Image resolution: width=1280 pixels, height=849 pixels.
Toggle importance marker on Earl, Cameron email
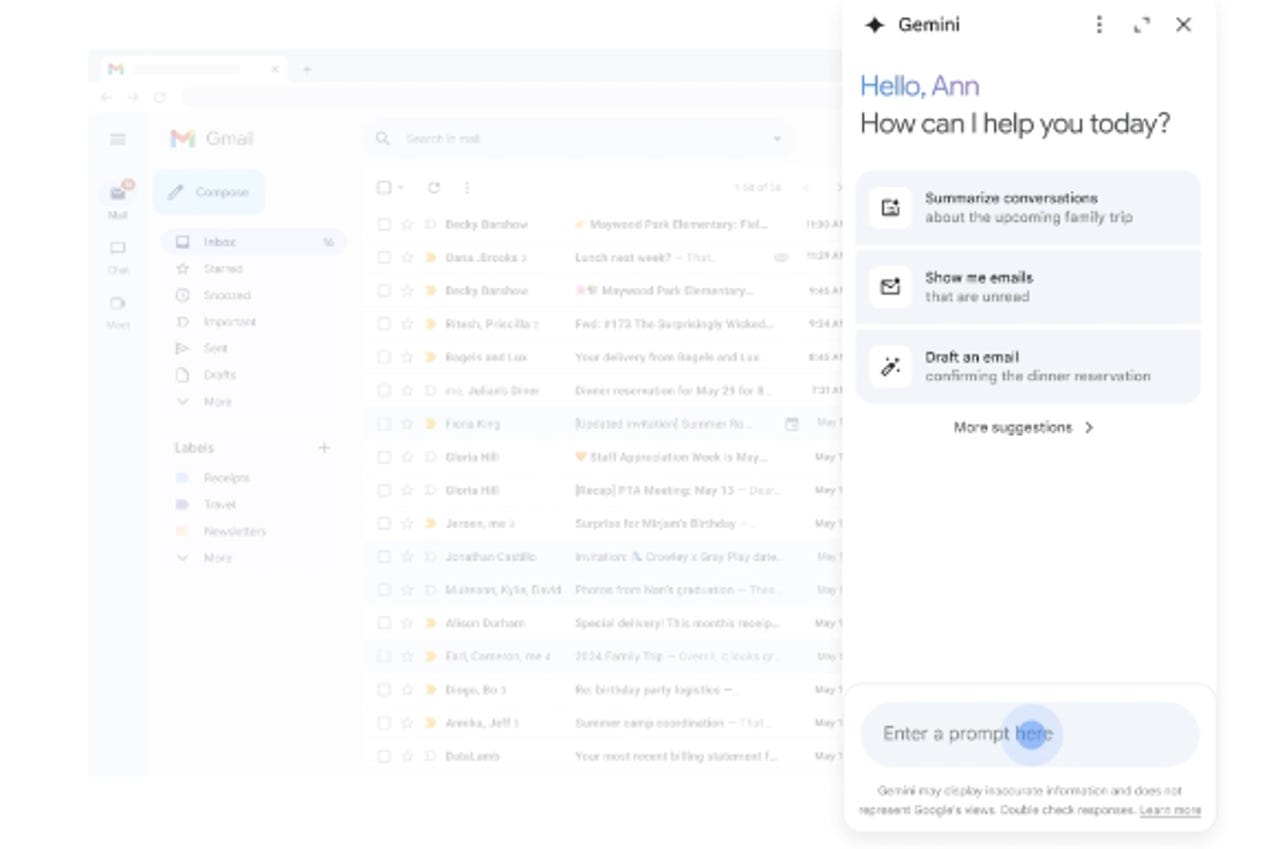430,656
